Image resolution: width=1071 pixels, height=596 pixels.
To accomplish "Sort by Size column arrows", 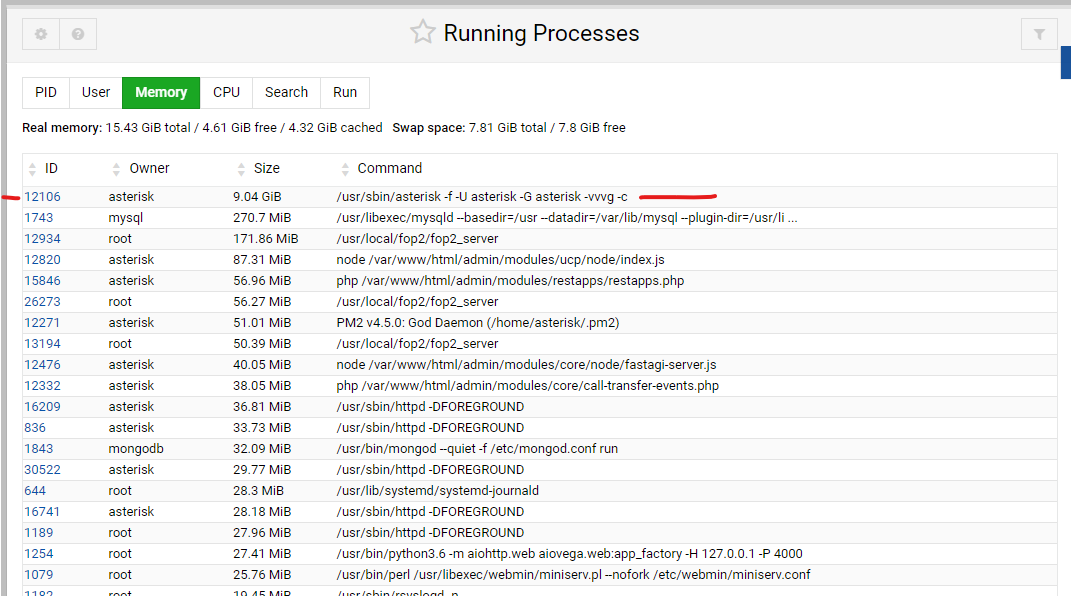I will pos(241,169).
